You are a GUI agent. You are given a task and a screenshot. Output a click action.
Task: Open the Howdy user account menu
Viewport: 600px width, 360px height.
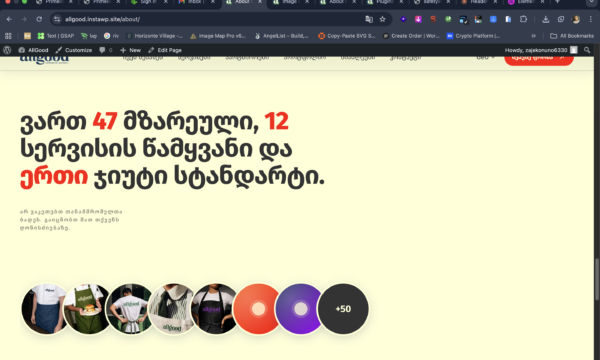click(541, 50)
